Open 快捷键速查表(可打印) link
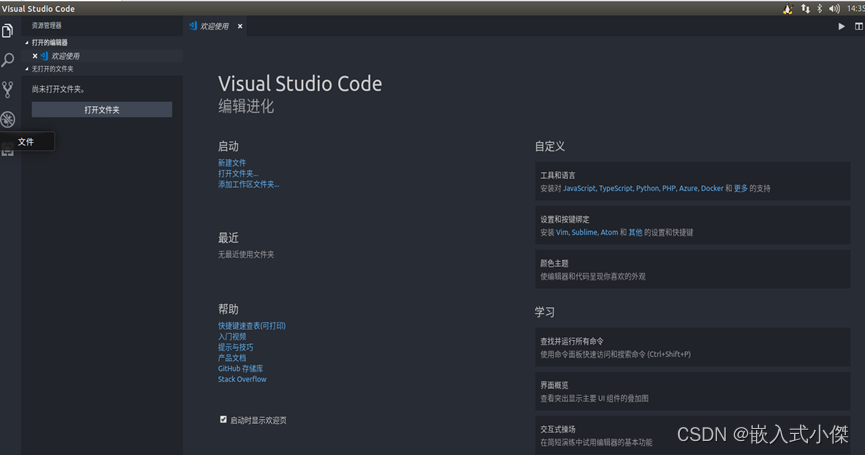 [252, 325]
